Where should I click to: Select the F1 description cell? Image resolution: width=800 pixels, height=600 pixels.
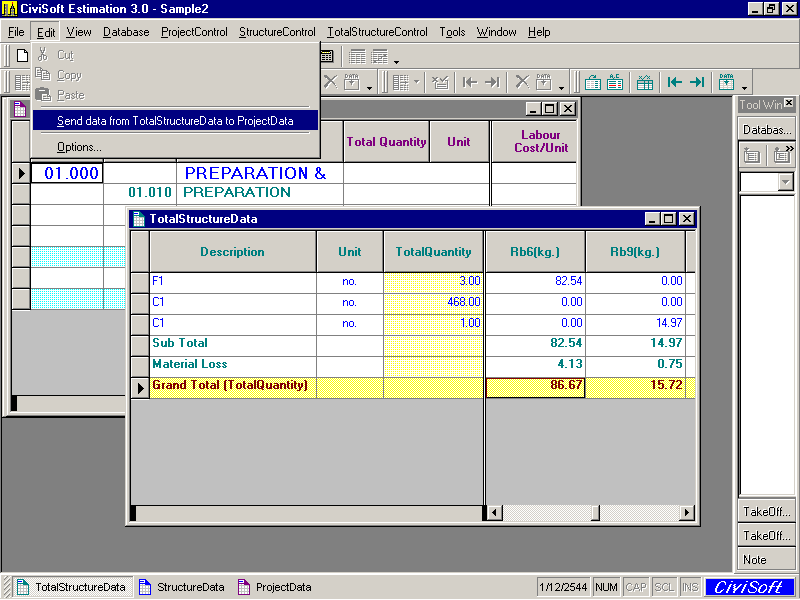tap(233, 282)
